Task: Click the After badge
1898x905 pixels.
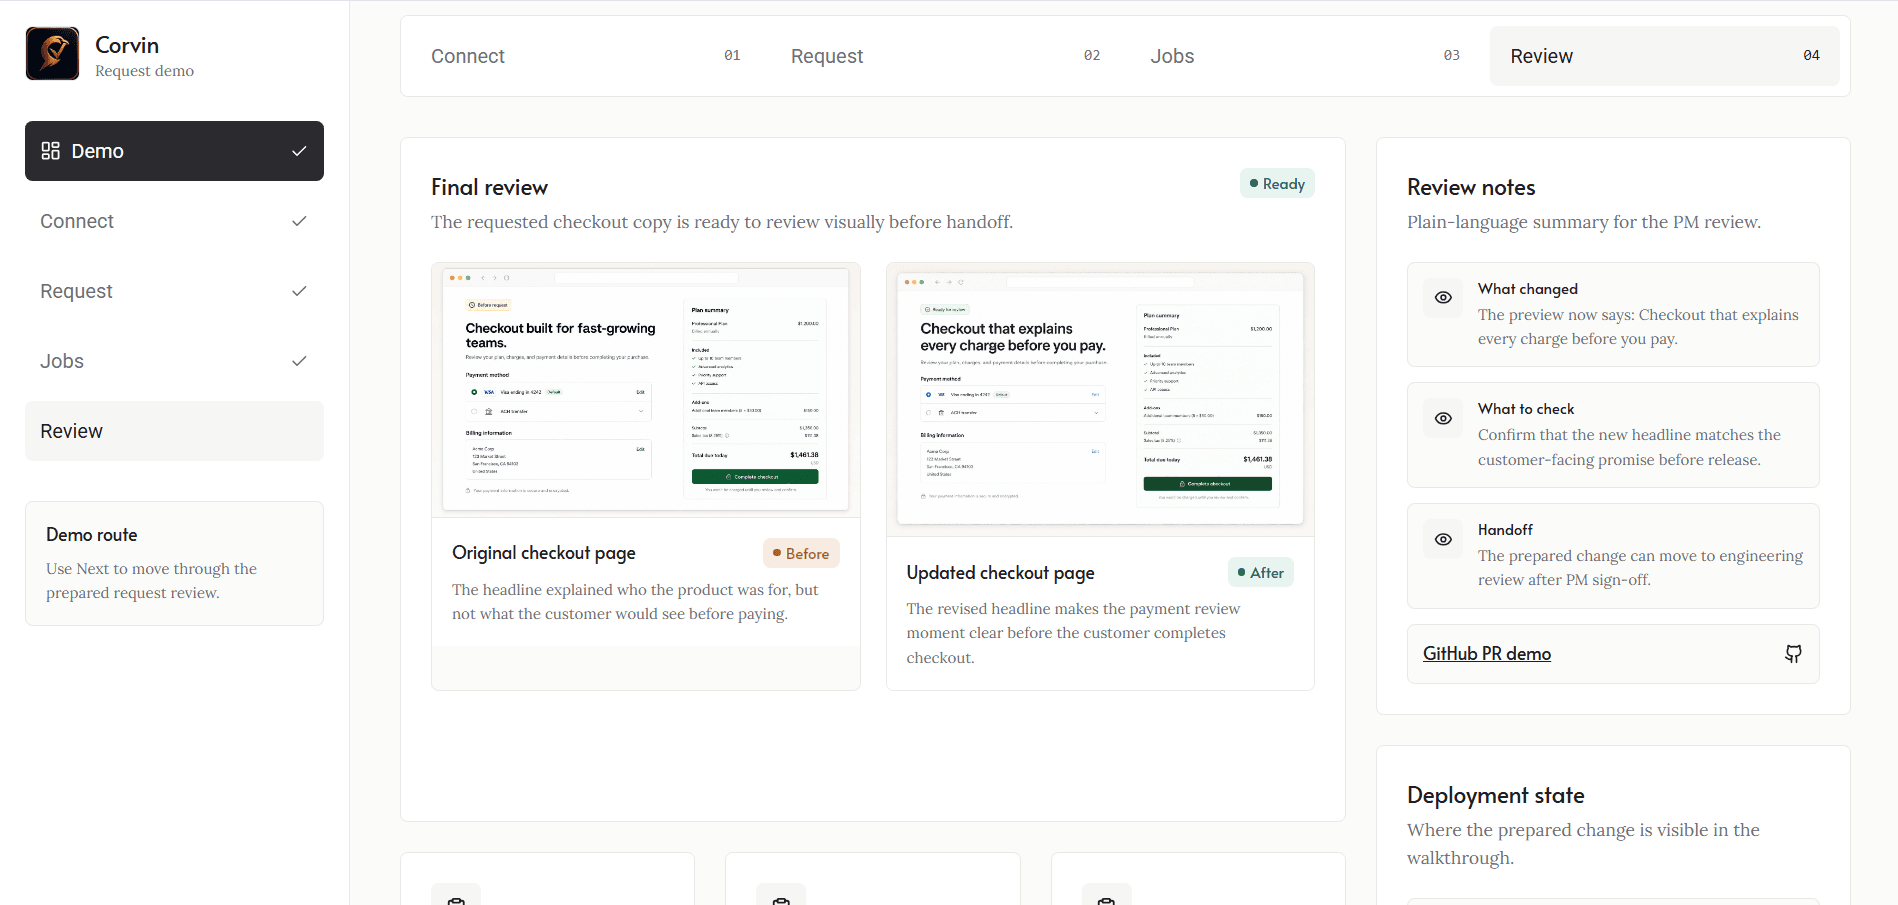Action: (1260, 572)
